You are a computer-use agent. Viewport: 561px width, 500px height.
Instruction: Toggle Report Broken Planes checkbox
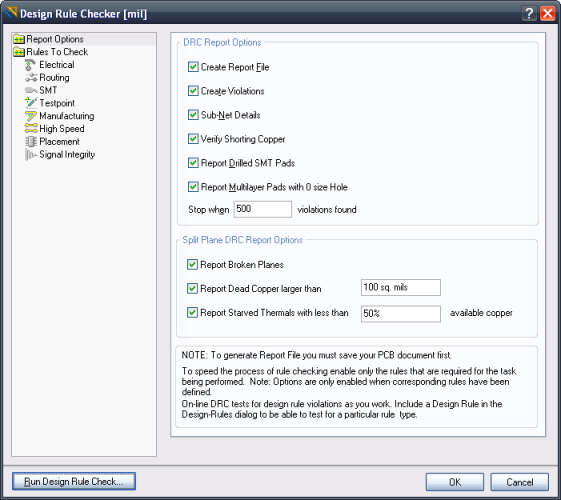coord(192,264)
